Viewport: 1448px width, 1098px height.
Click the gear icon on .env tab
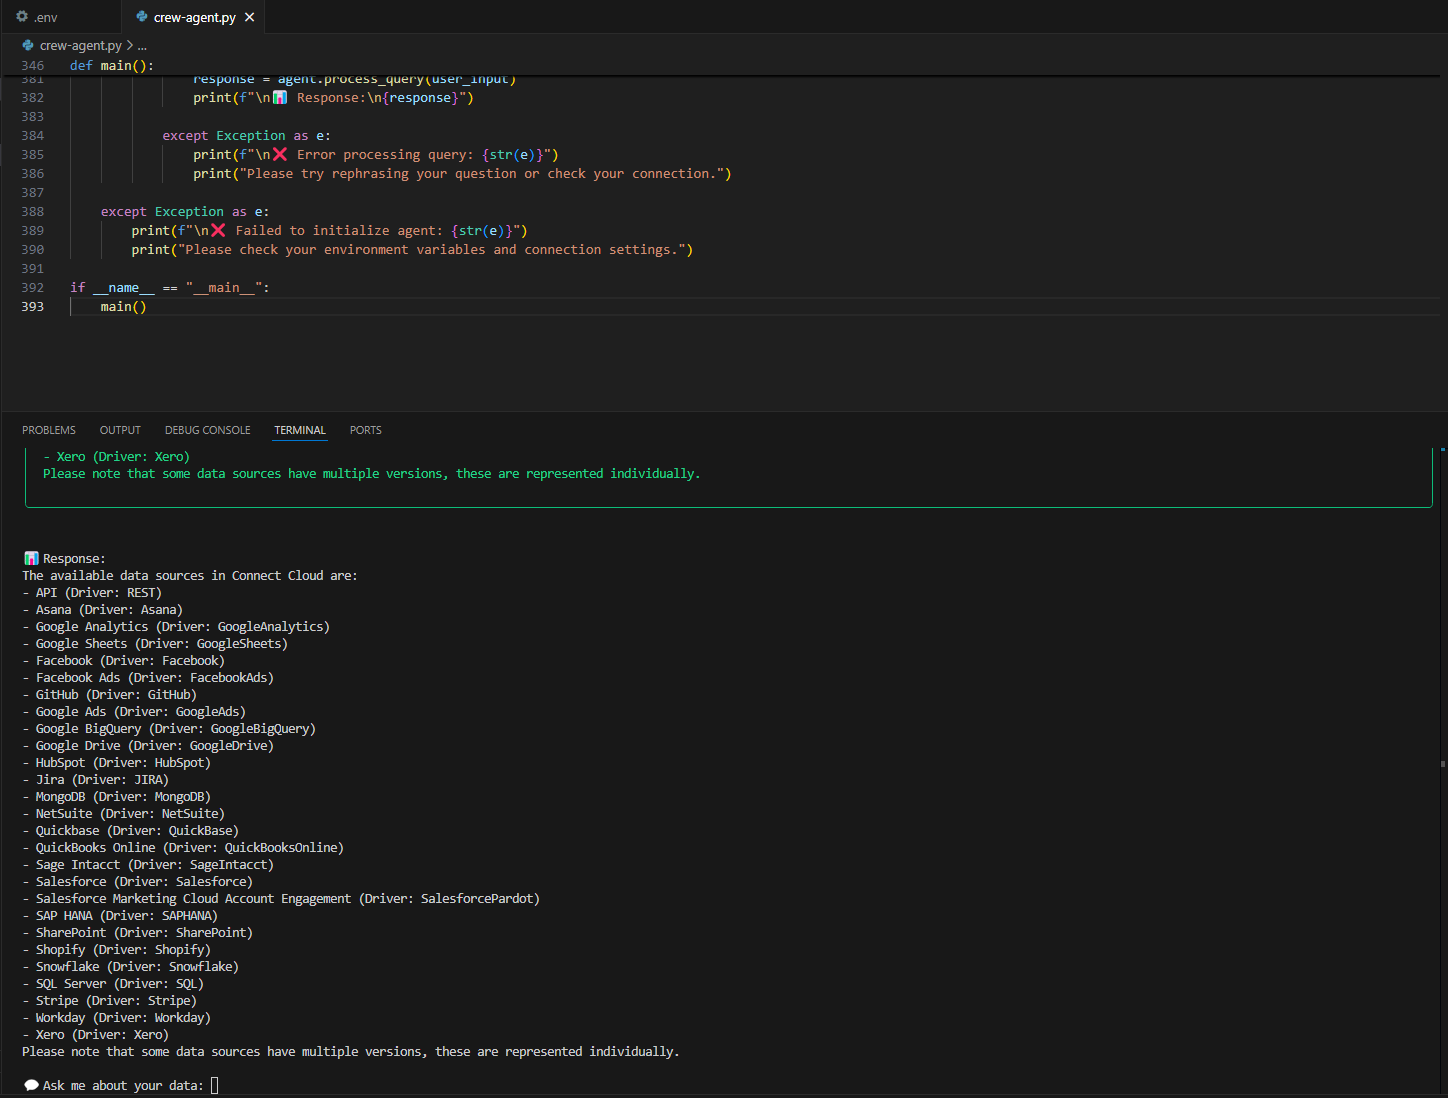tap(22, 17)
